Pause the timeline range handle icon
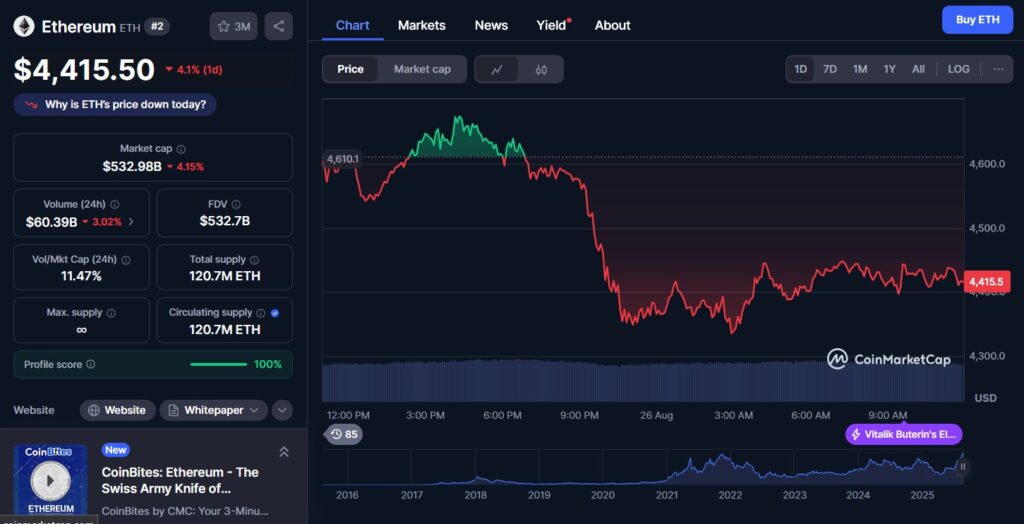Image resolution: width=1024 pixels, height=524 pixels. 962,467
